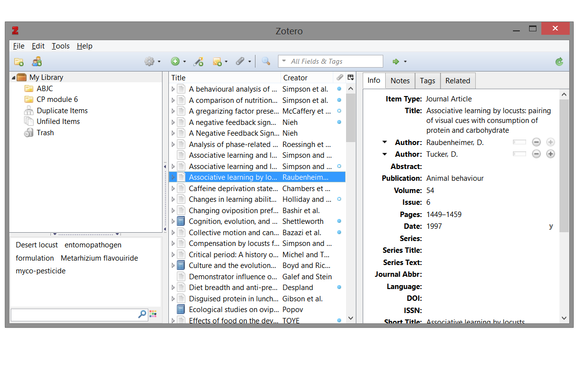Click the New Note icon
Screen dimensions: 580x388
(x=218, y=61)
